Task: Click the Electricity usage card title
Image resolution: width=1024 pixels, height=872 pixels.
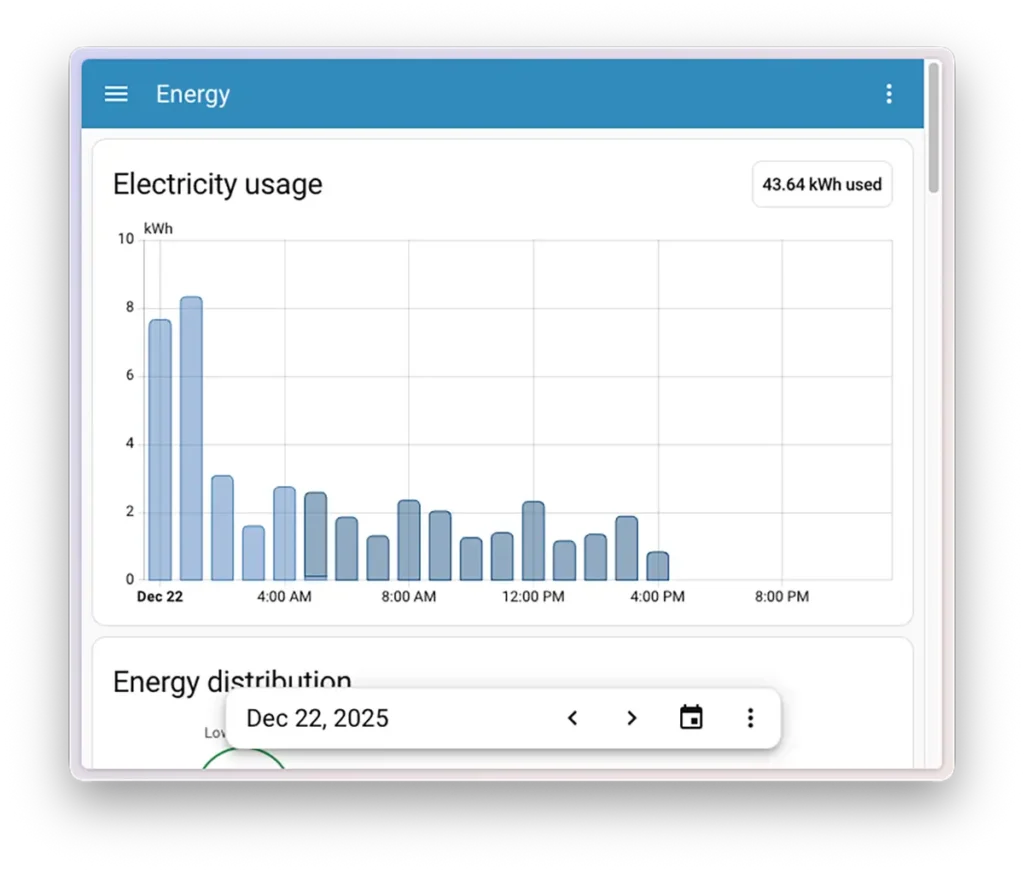Action: coord(217,184)
